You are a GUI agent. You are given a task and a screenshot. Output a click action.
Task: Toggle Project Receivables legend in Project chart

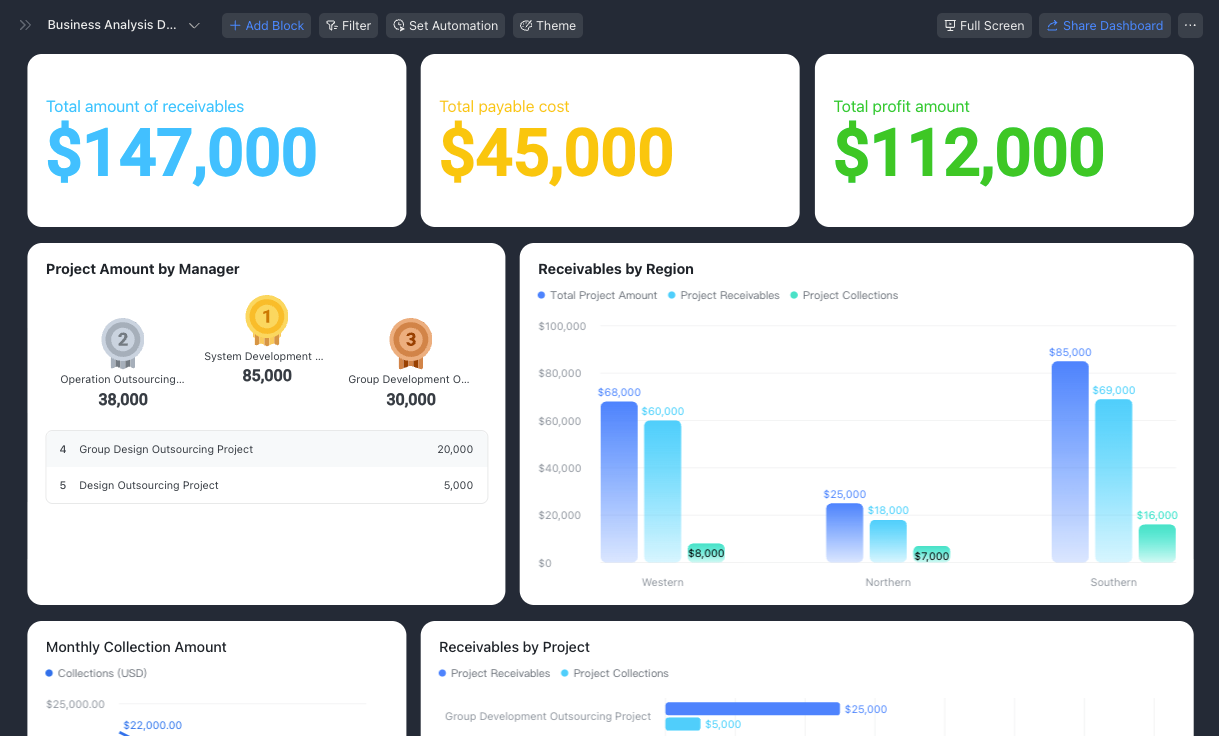[494, 673]
